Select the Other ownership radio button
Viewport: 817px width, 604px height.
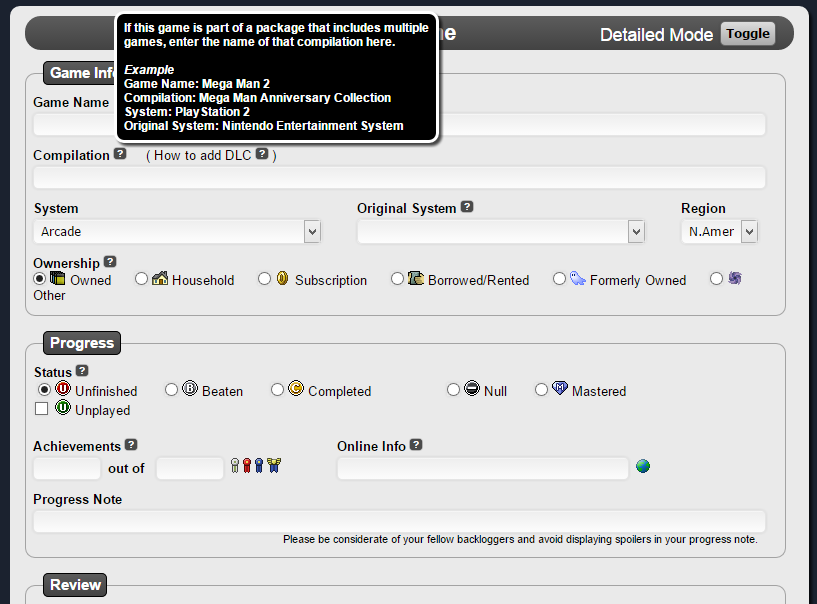[x=716, y=279]
